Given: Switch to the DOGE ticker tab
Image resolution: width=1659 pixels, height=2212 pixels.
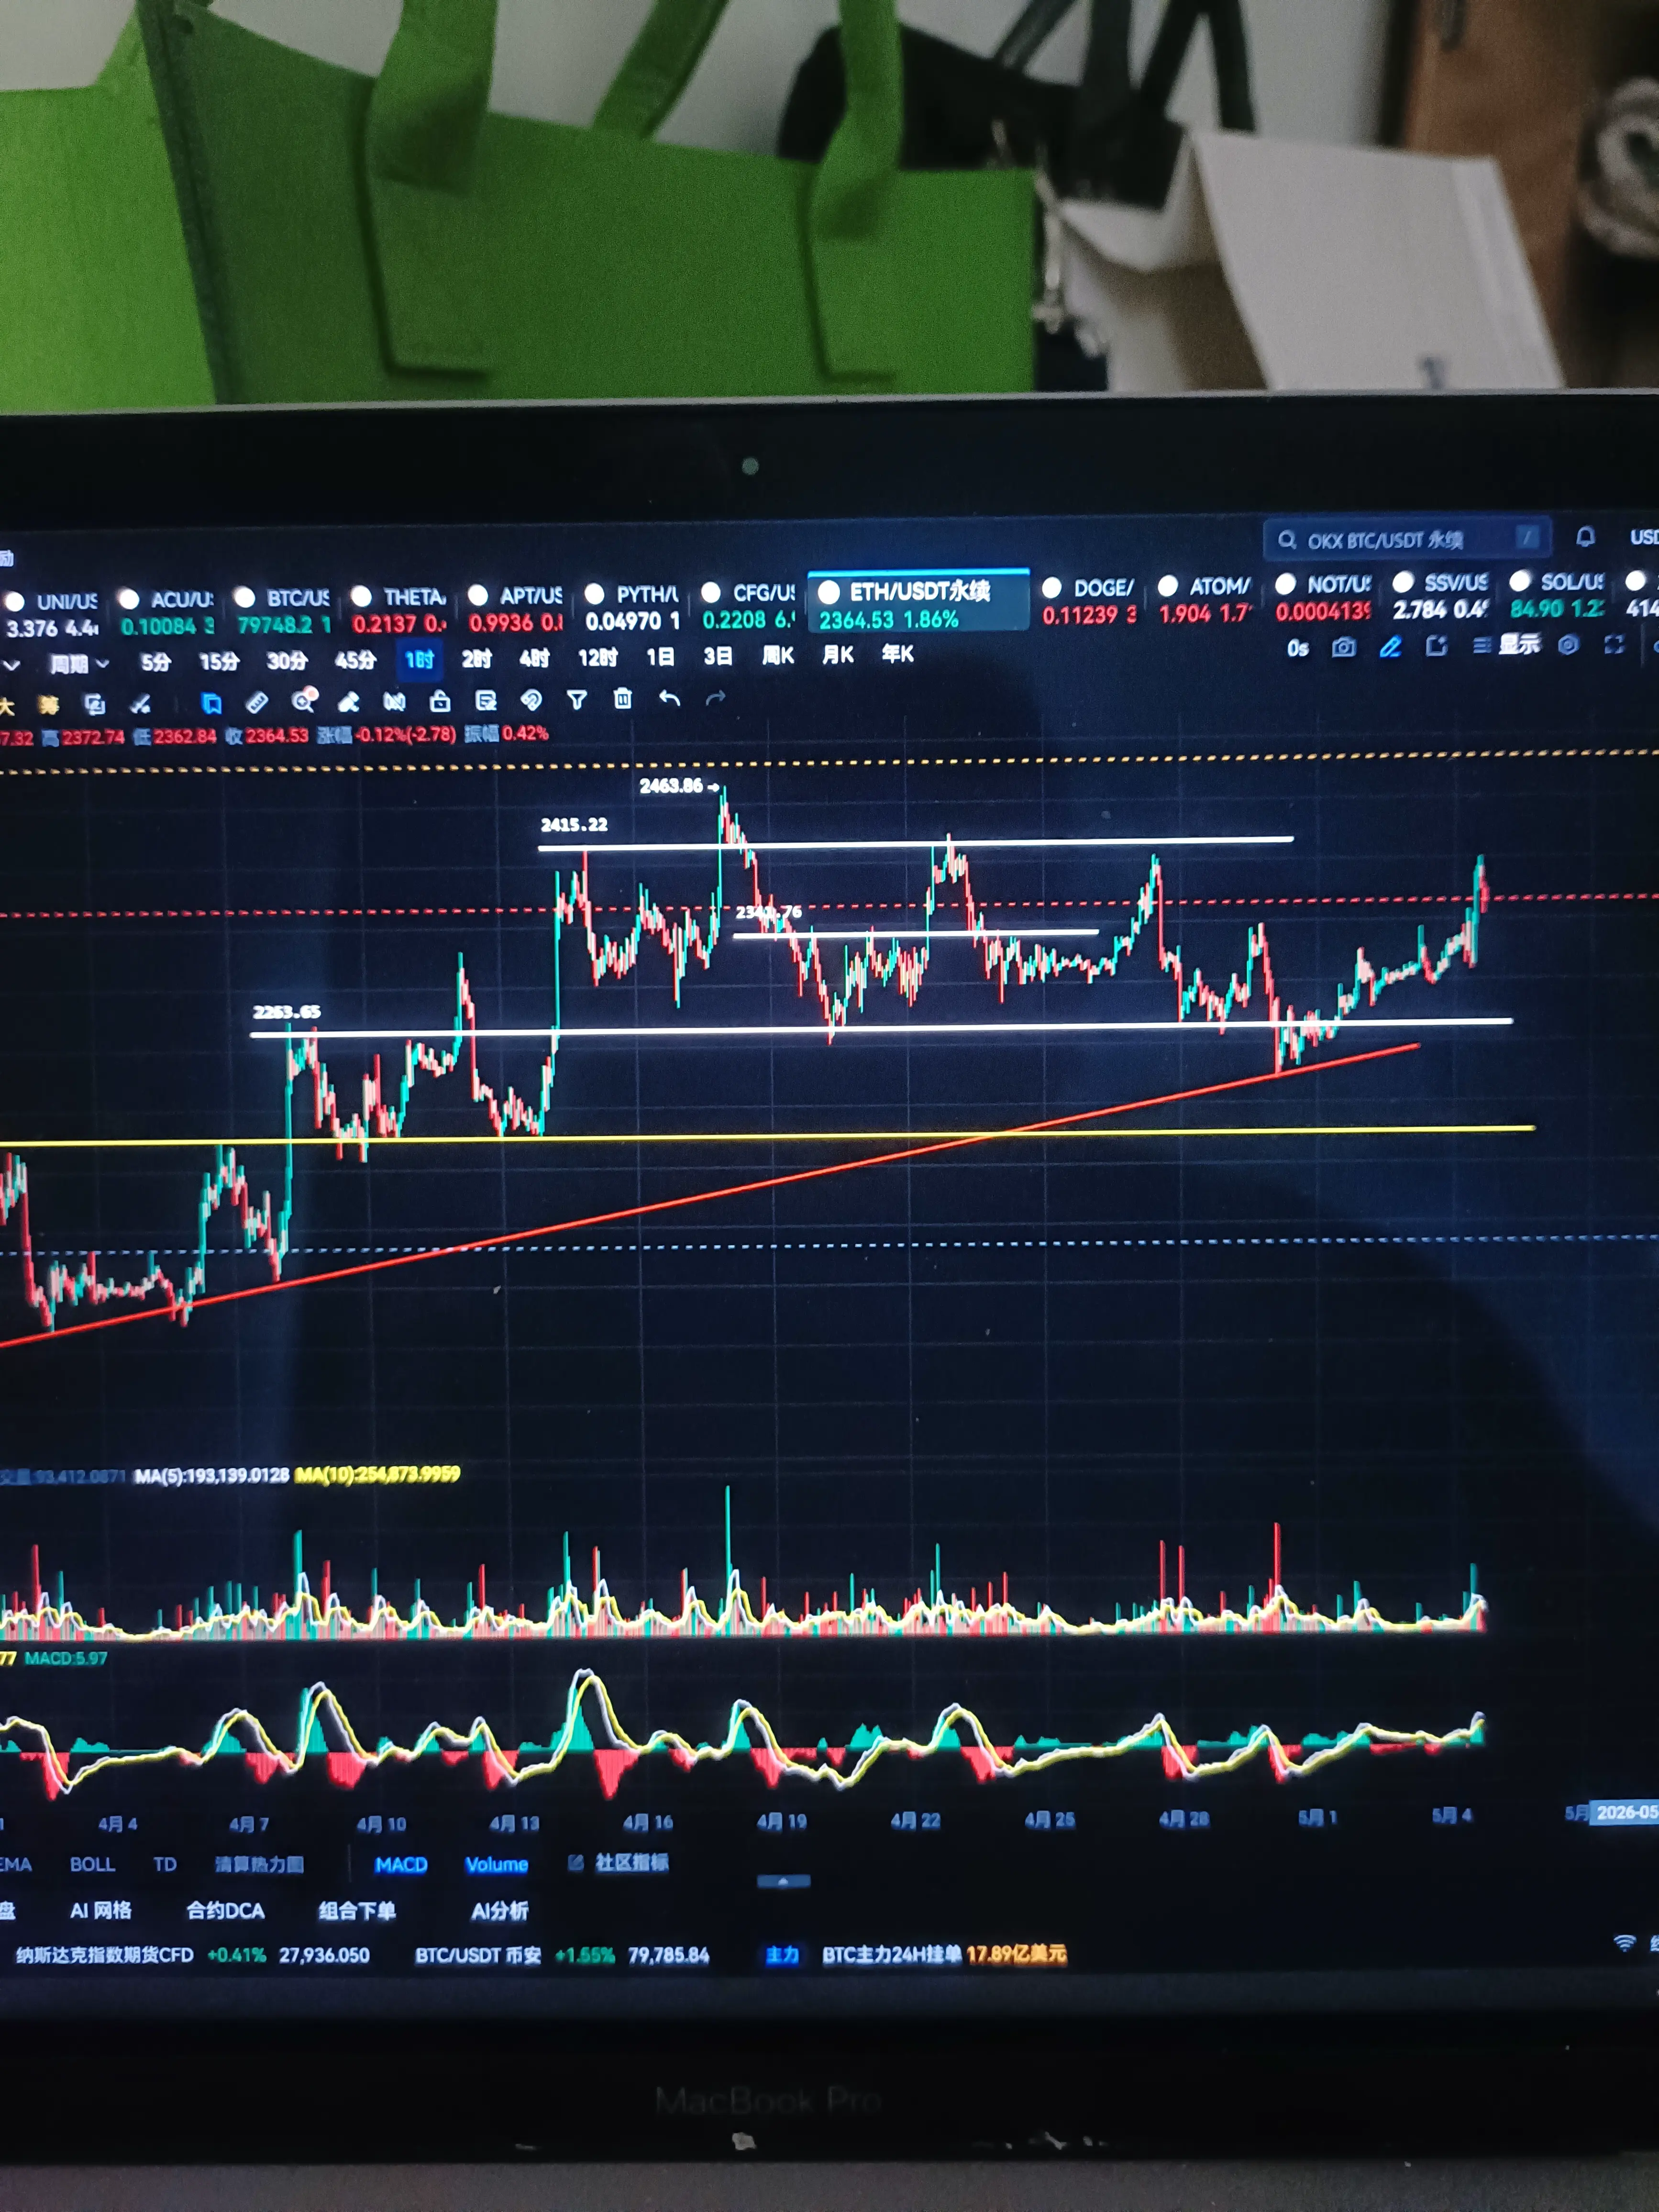Looking at the screenshot, I should coord(1089,601).
